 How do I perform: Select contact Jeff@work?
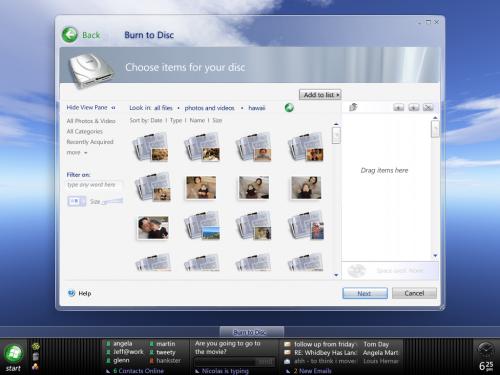click(x=128, y=352)
